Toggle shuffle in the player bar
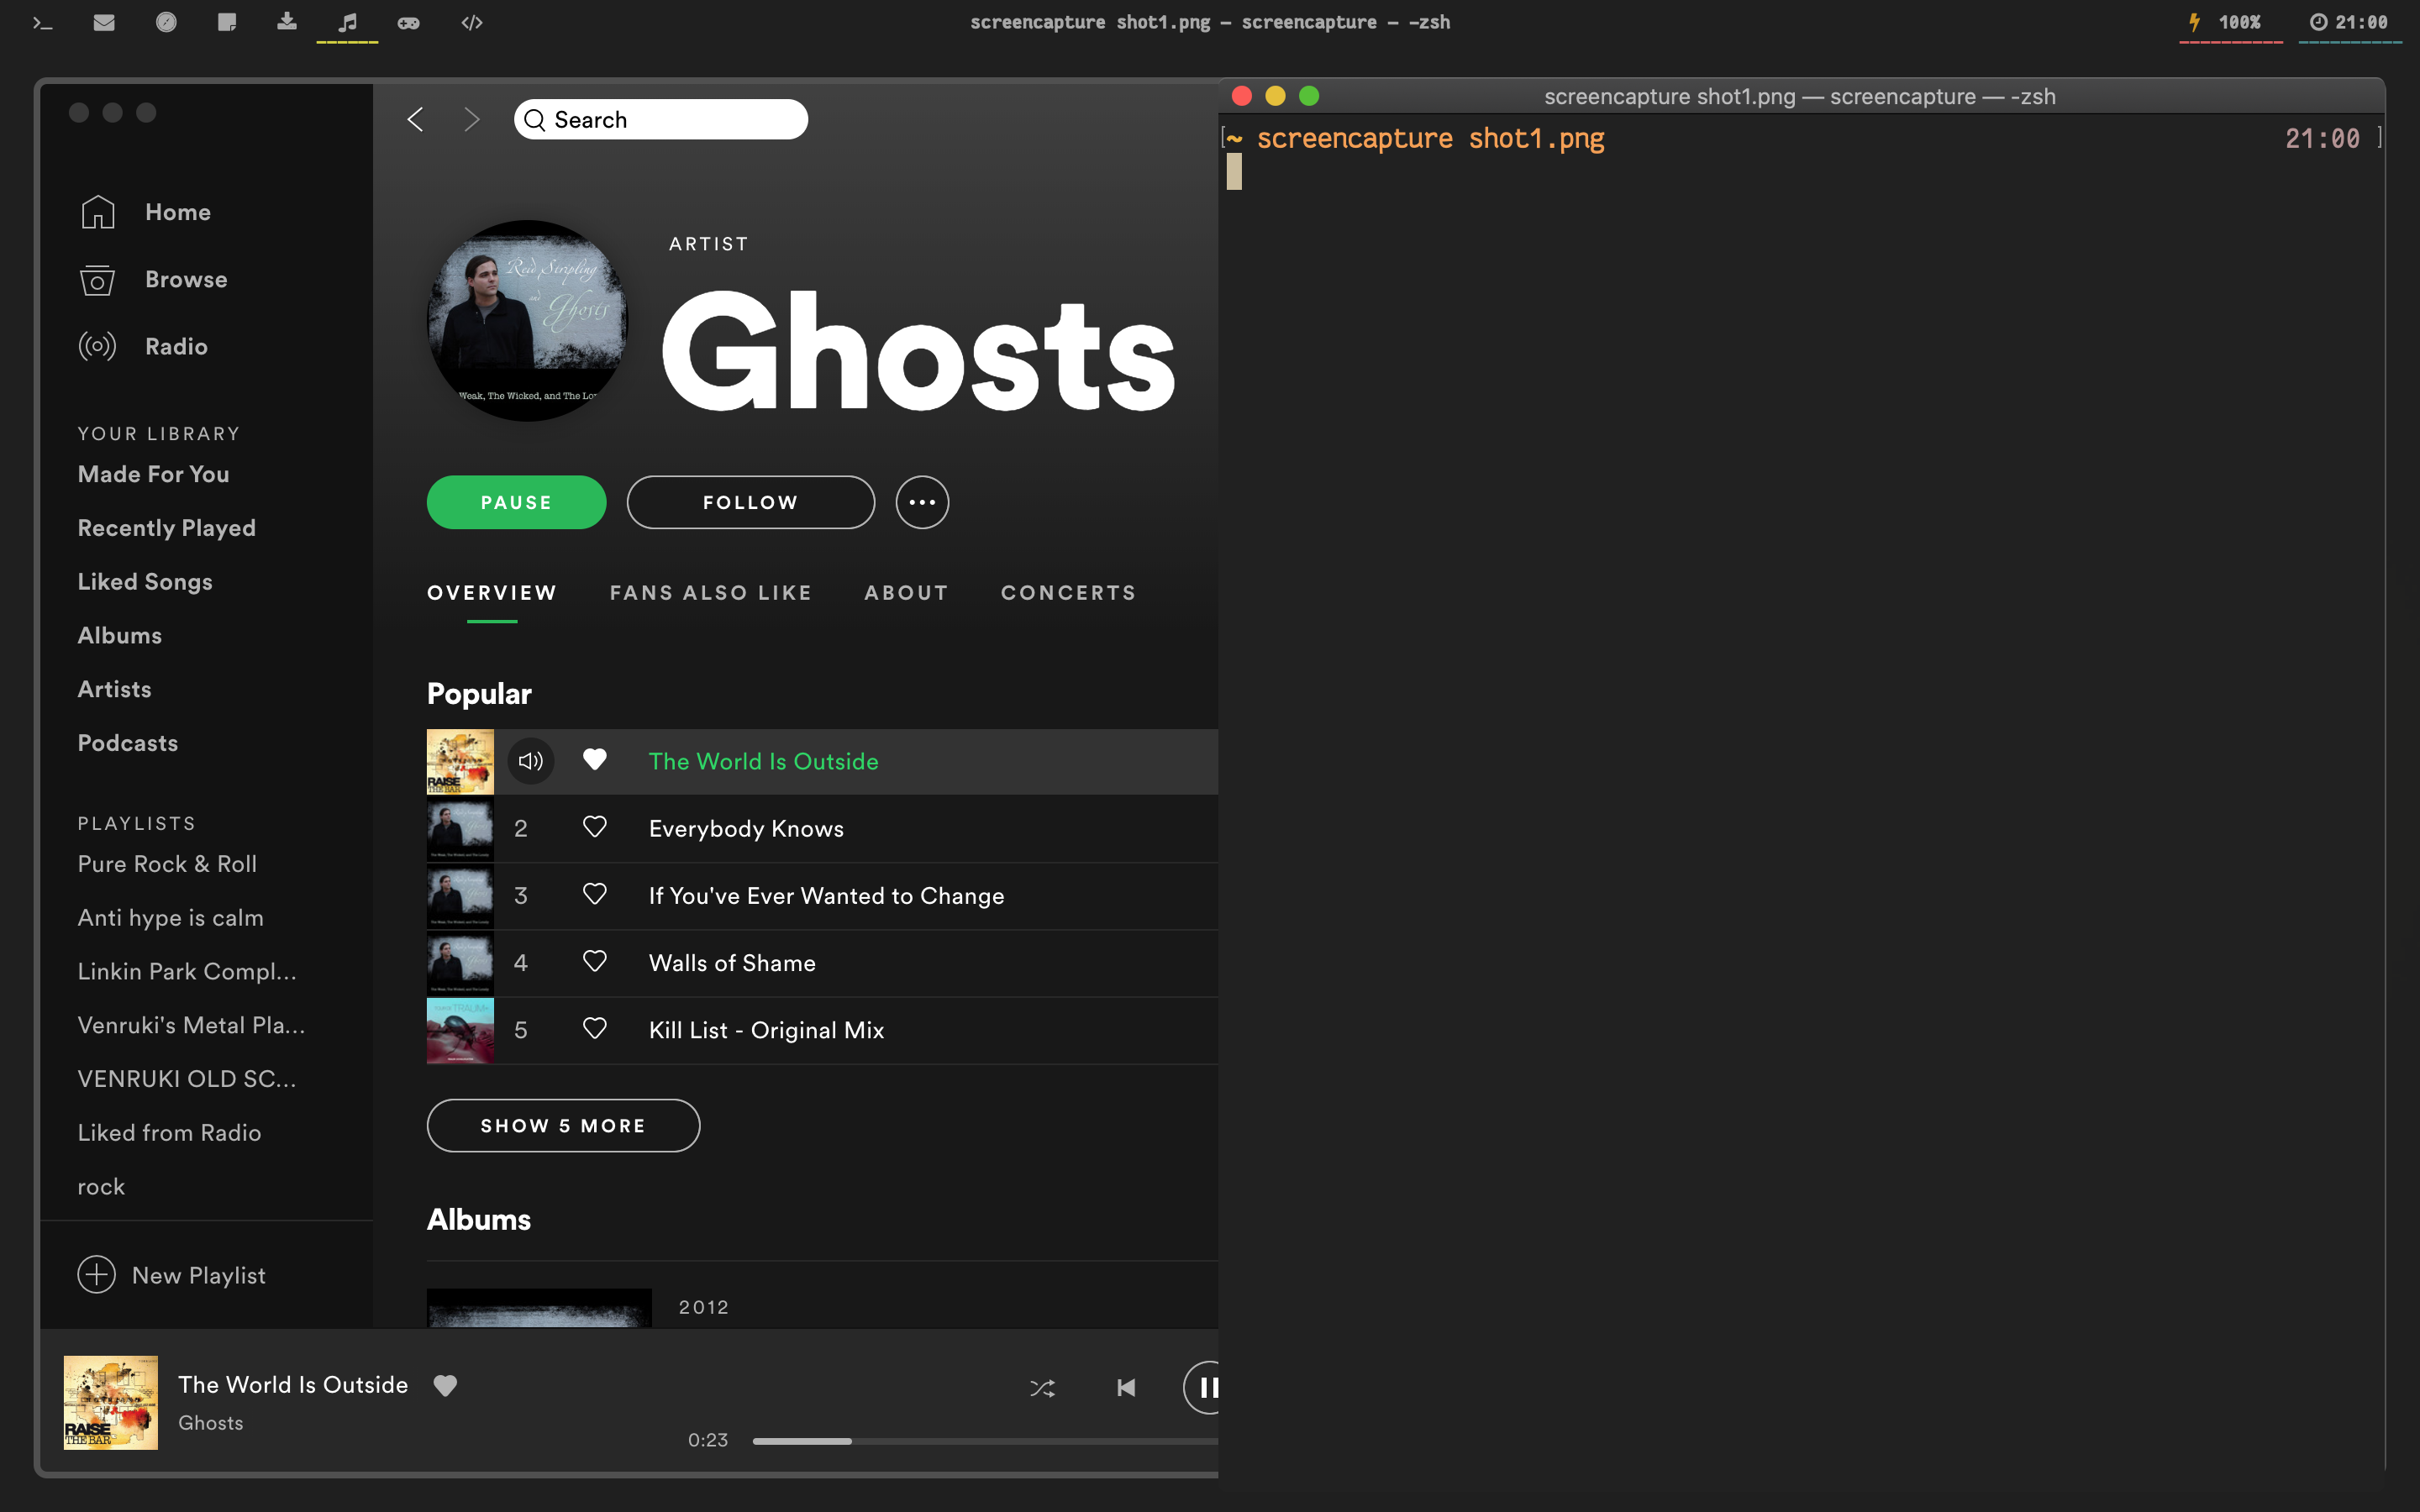This screenshot has width=2420, height=1512. 1042,1388
